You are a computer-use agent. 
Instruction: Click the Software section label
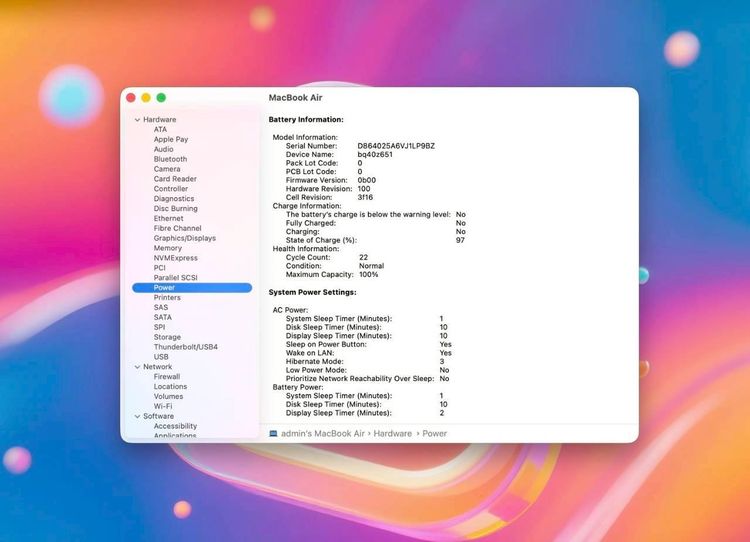[158, 416]
